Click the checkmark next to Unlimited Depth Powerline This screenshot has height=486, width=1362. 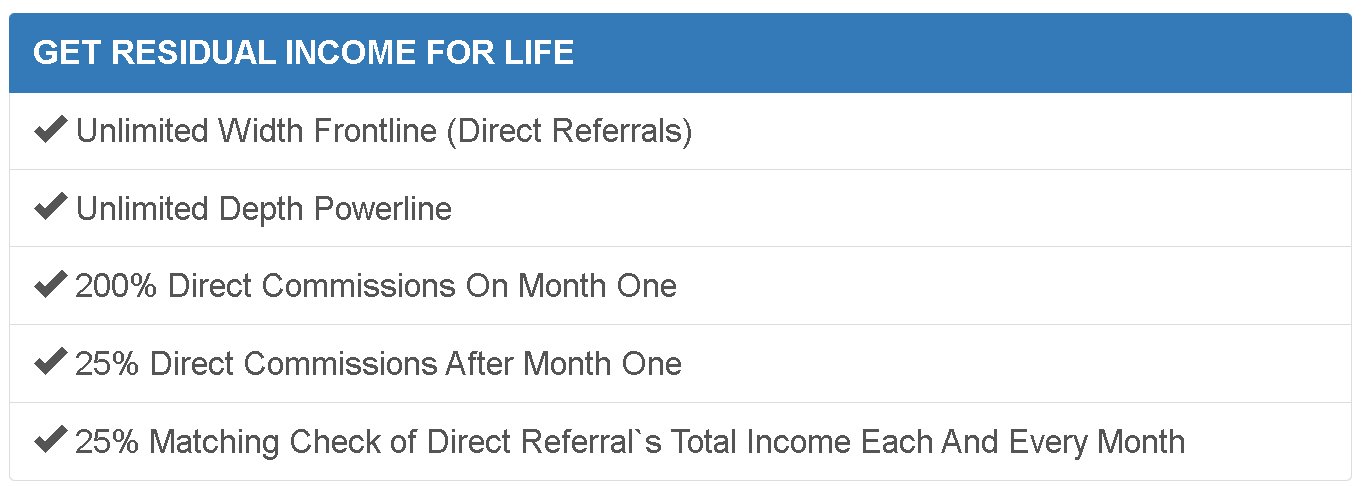coord(50,208)
